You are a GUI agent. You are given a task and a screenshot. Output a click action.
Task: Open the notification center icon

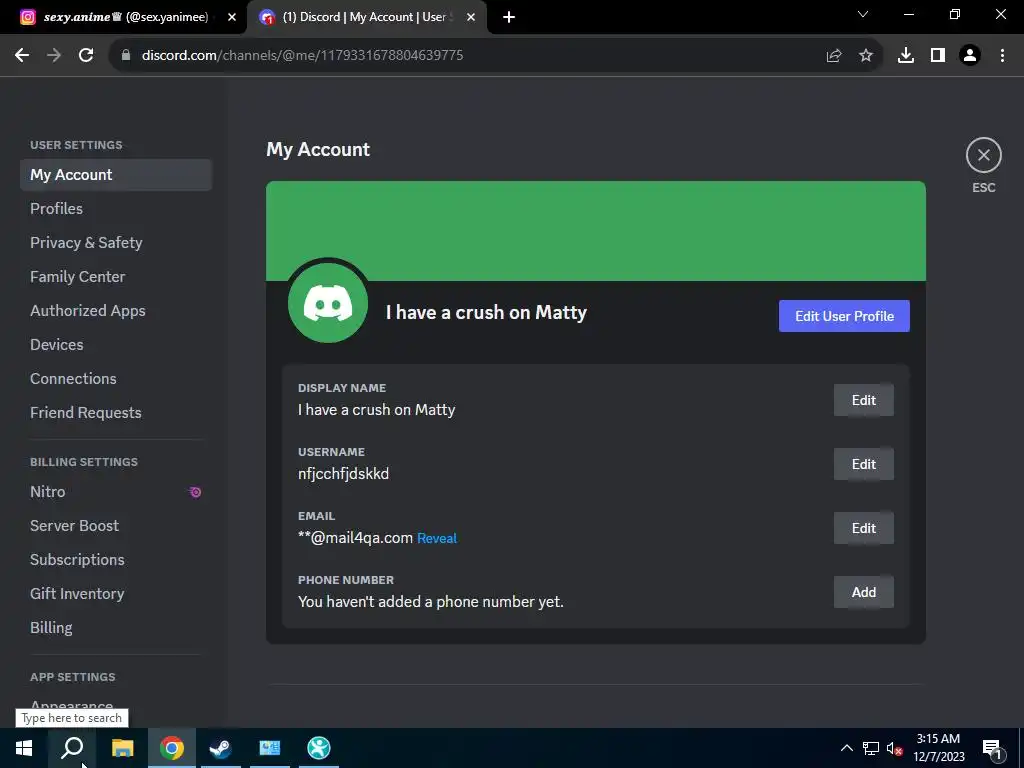tap(992, 748)
